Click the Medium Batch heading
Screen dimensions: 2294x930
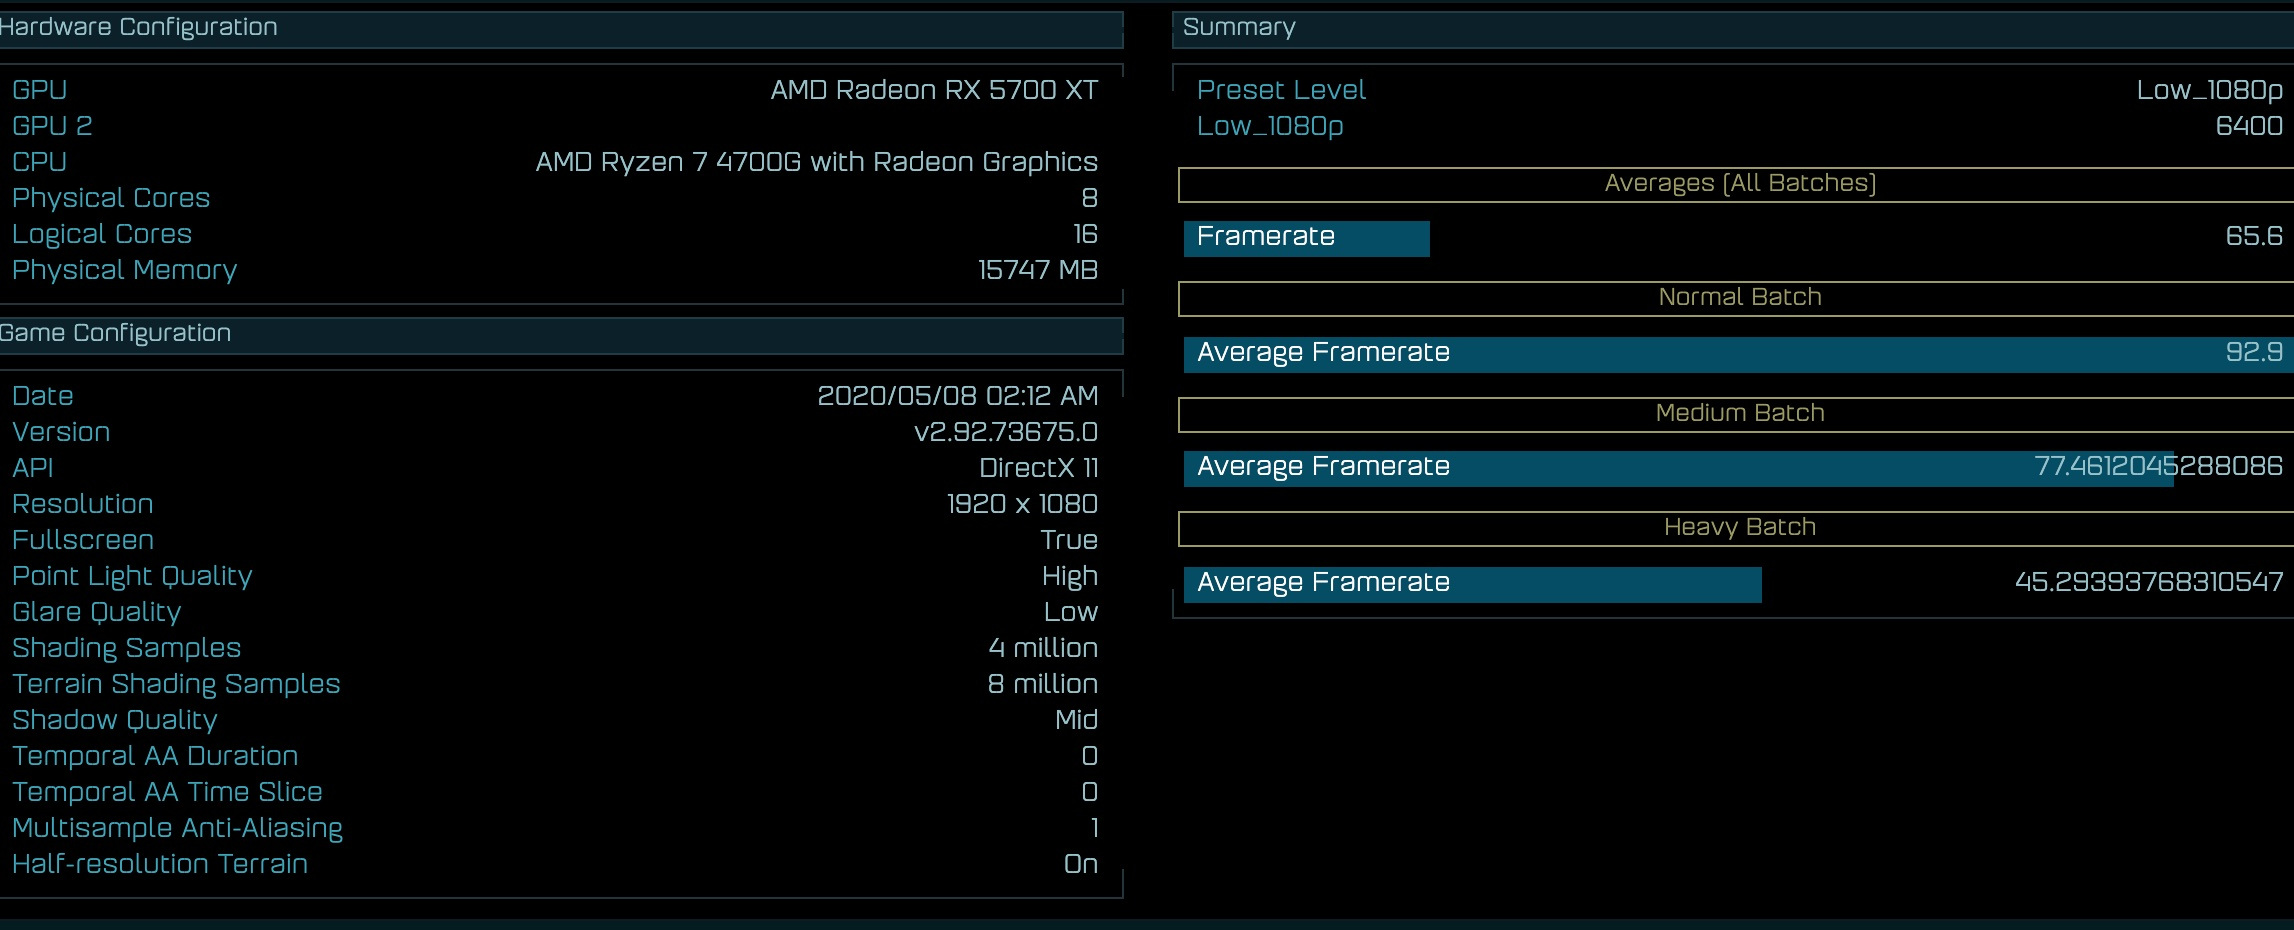tap(1740, 414)
